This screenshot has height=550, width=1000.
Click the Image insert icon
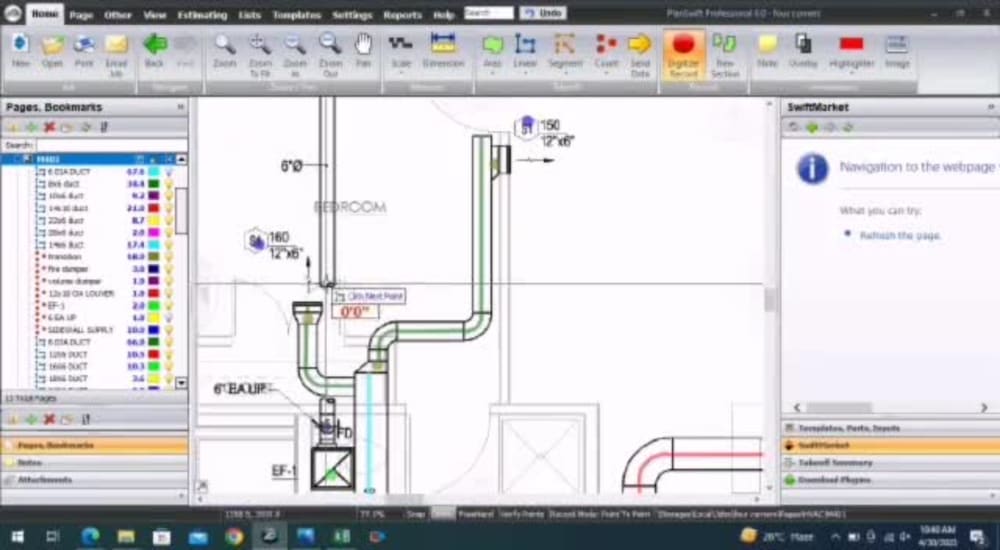tap(897, 45)
